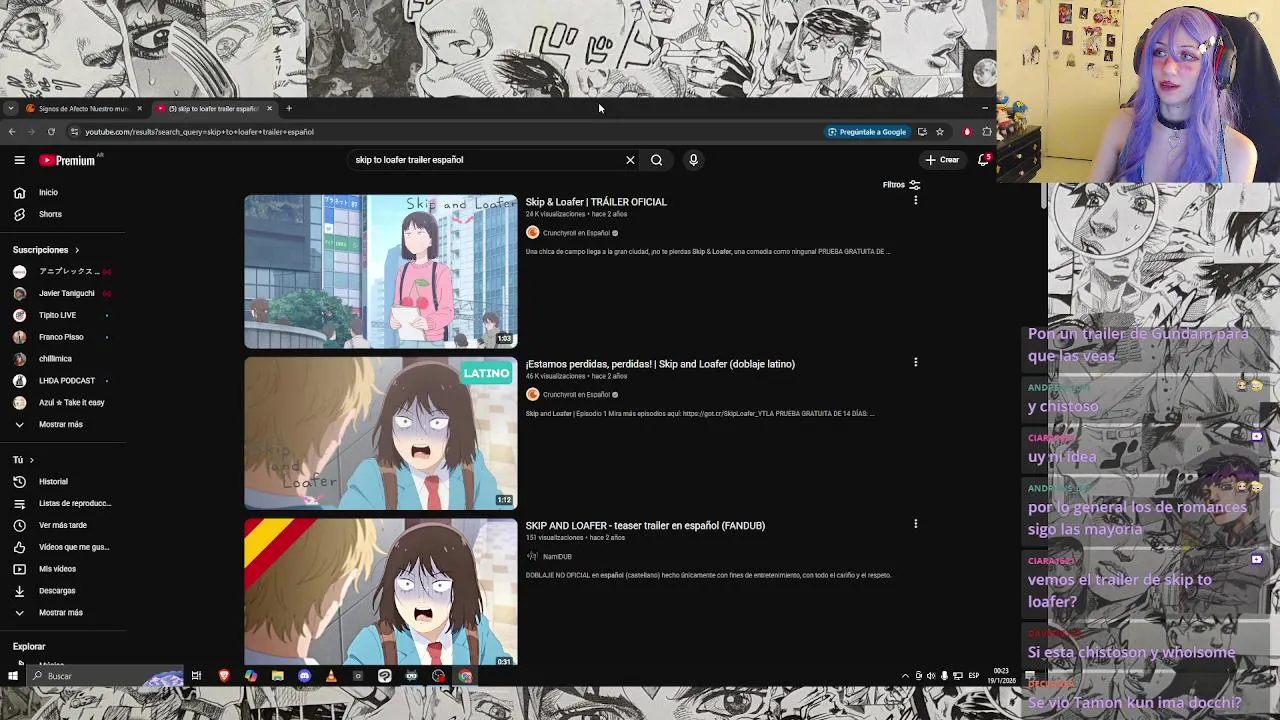Open File Explorer from the taskbar
The width and height of the screenshot is (1280, 720).
[x=278, y=676]
